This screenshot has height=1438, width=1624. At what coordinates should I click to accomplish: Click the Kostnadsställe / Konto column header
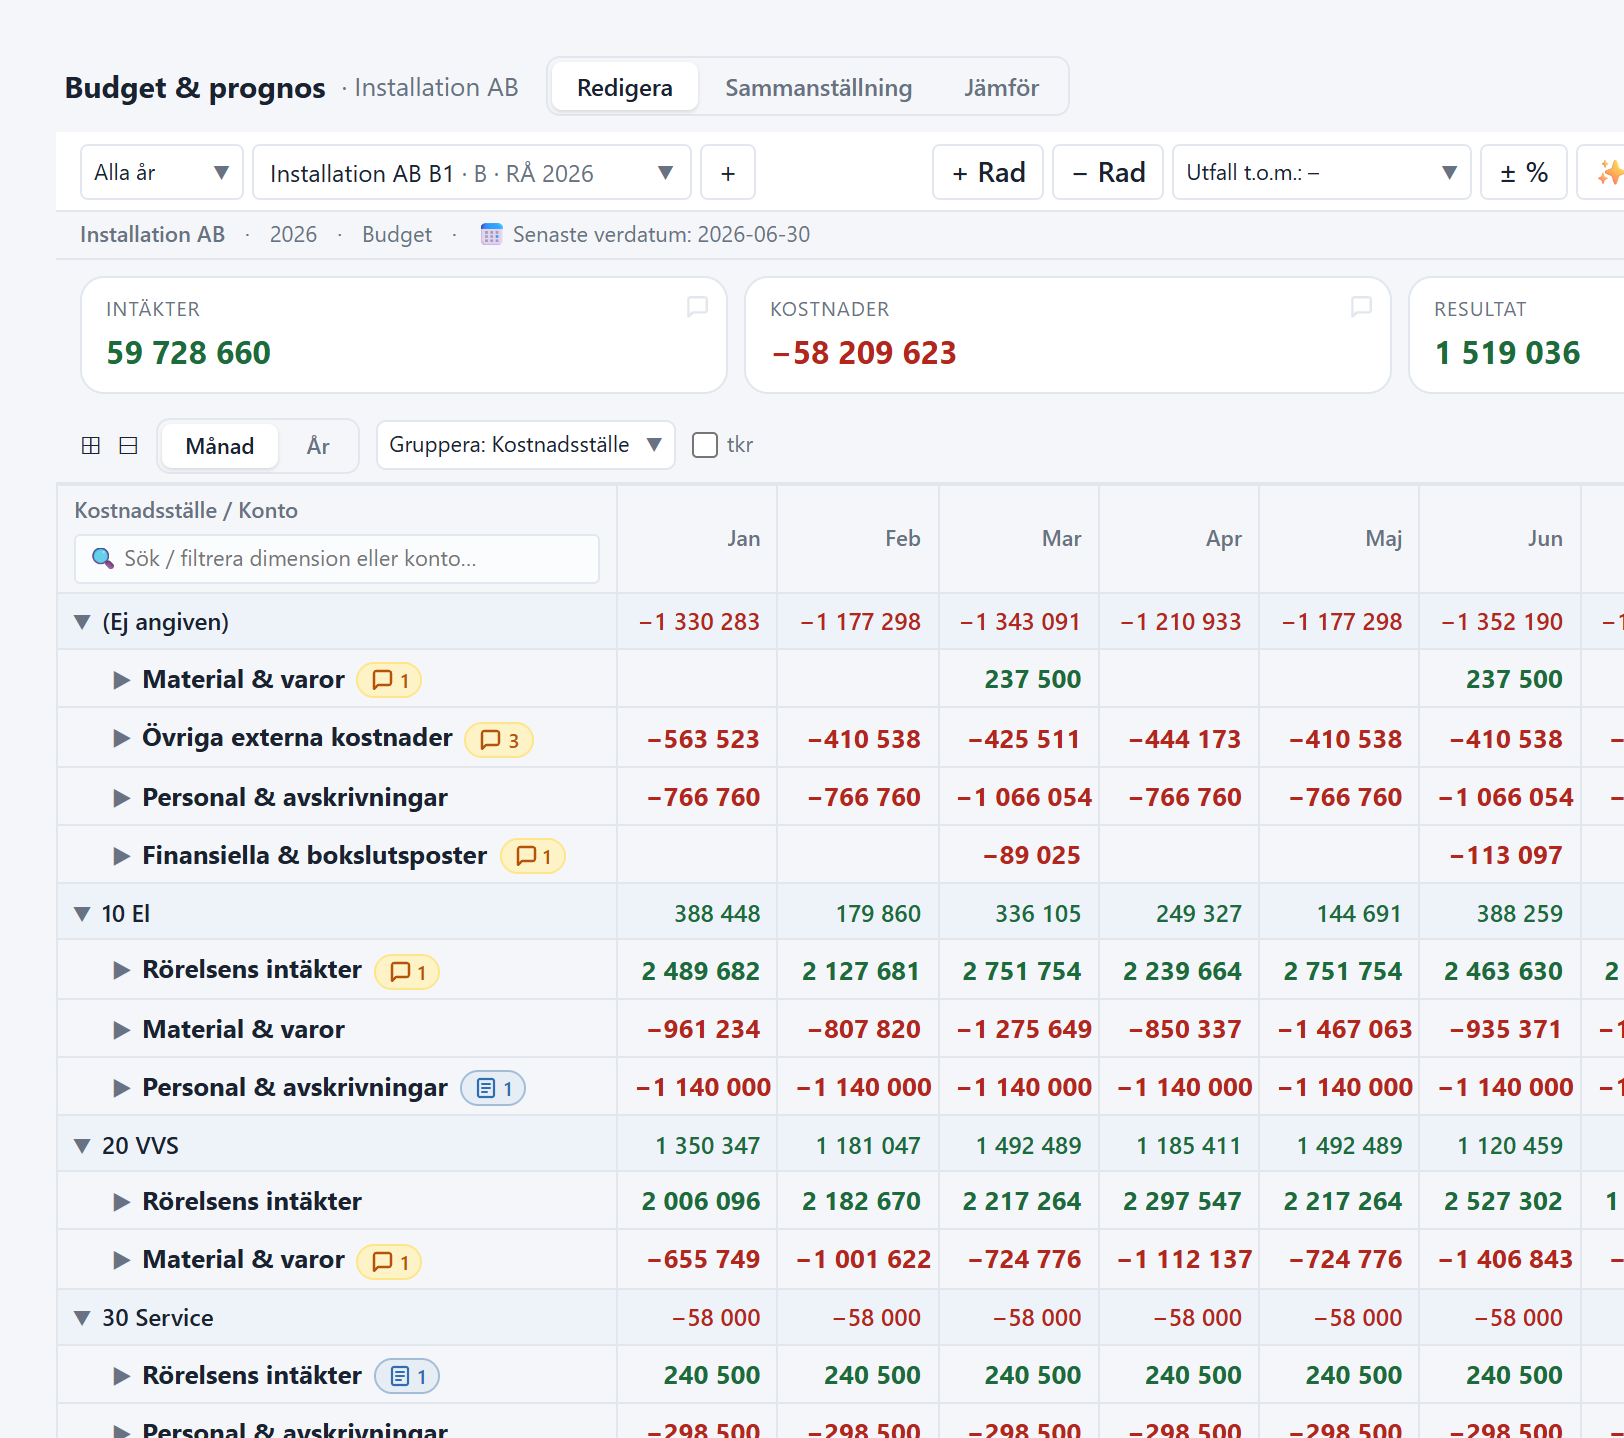pos(186,510)
